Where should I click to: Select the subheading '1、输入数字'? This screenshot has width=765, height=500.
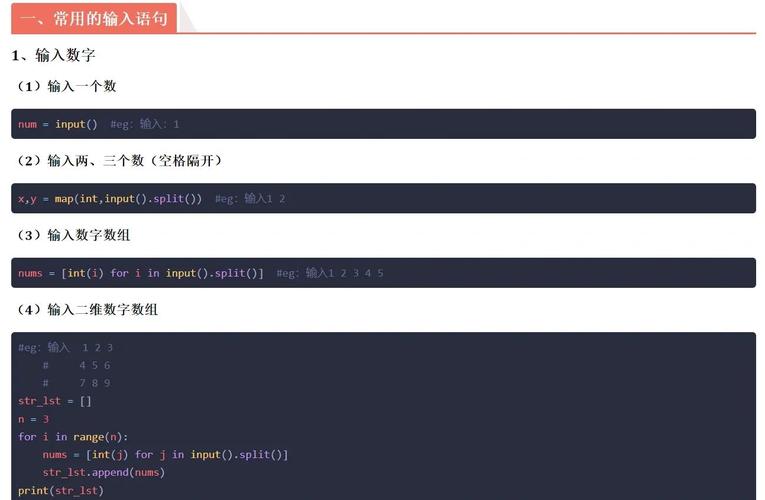point(53,55)
